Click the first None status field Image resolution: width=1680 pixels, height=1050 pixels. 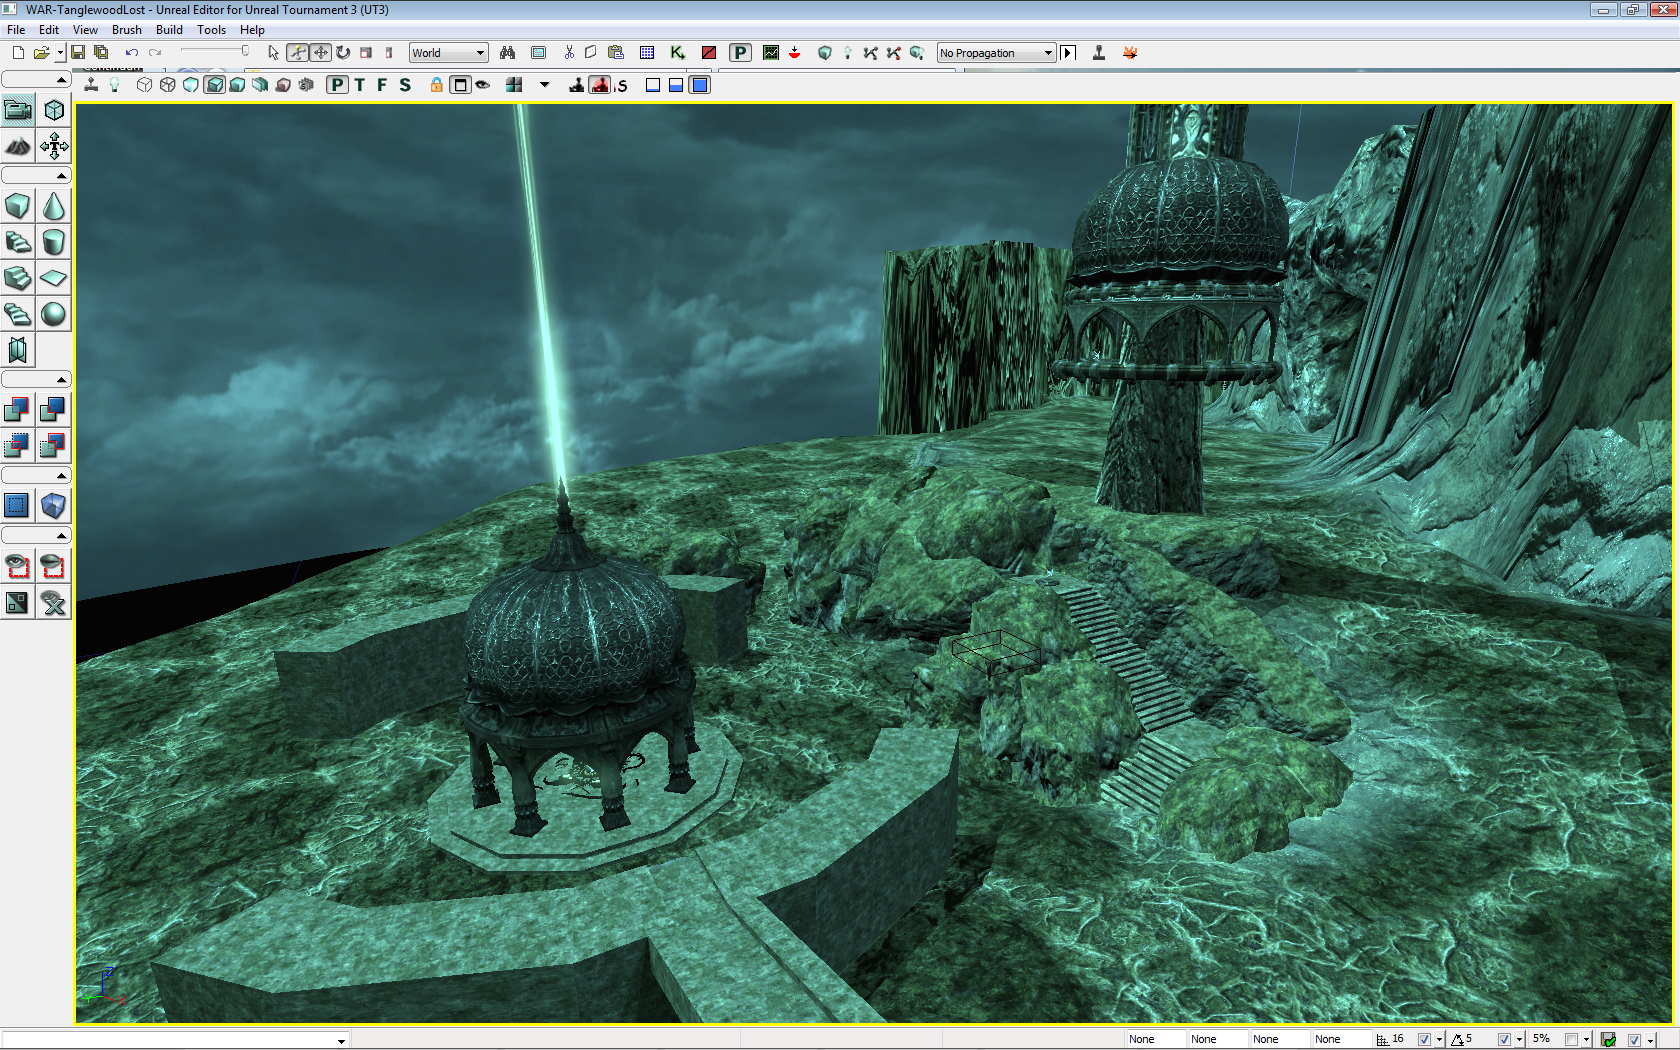(1156, 1039)
